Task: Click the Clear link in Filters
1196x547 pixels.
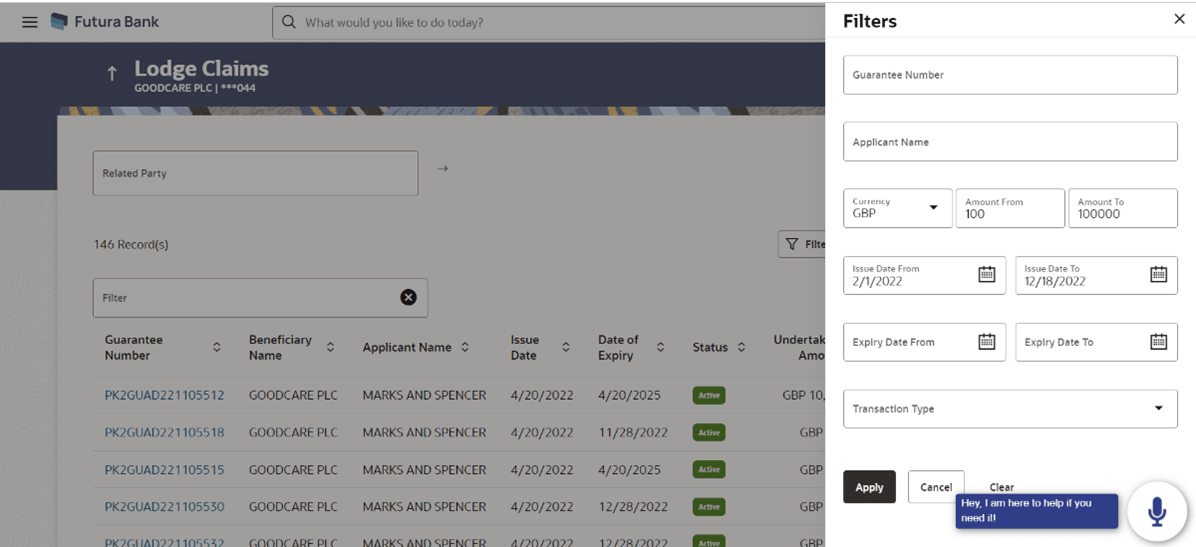Action: point(1001,487)
